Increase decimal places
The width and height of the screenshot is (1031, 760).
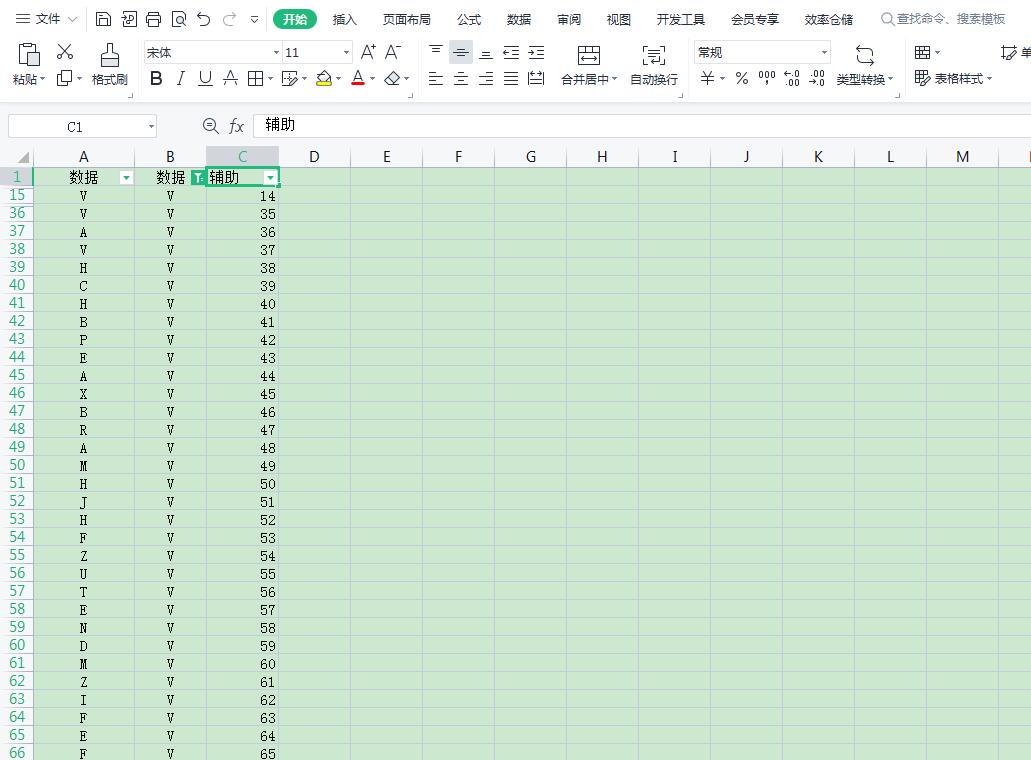tap(792, 79)
